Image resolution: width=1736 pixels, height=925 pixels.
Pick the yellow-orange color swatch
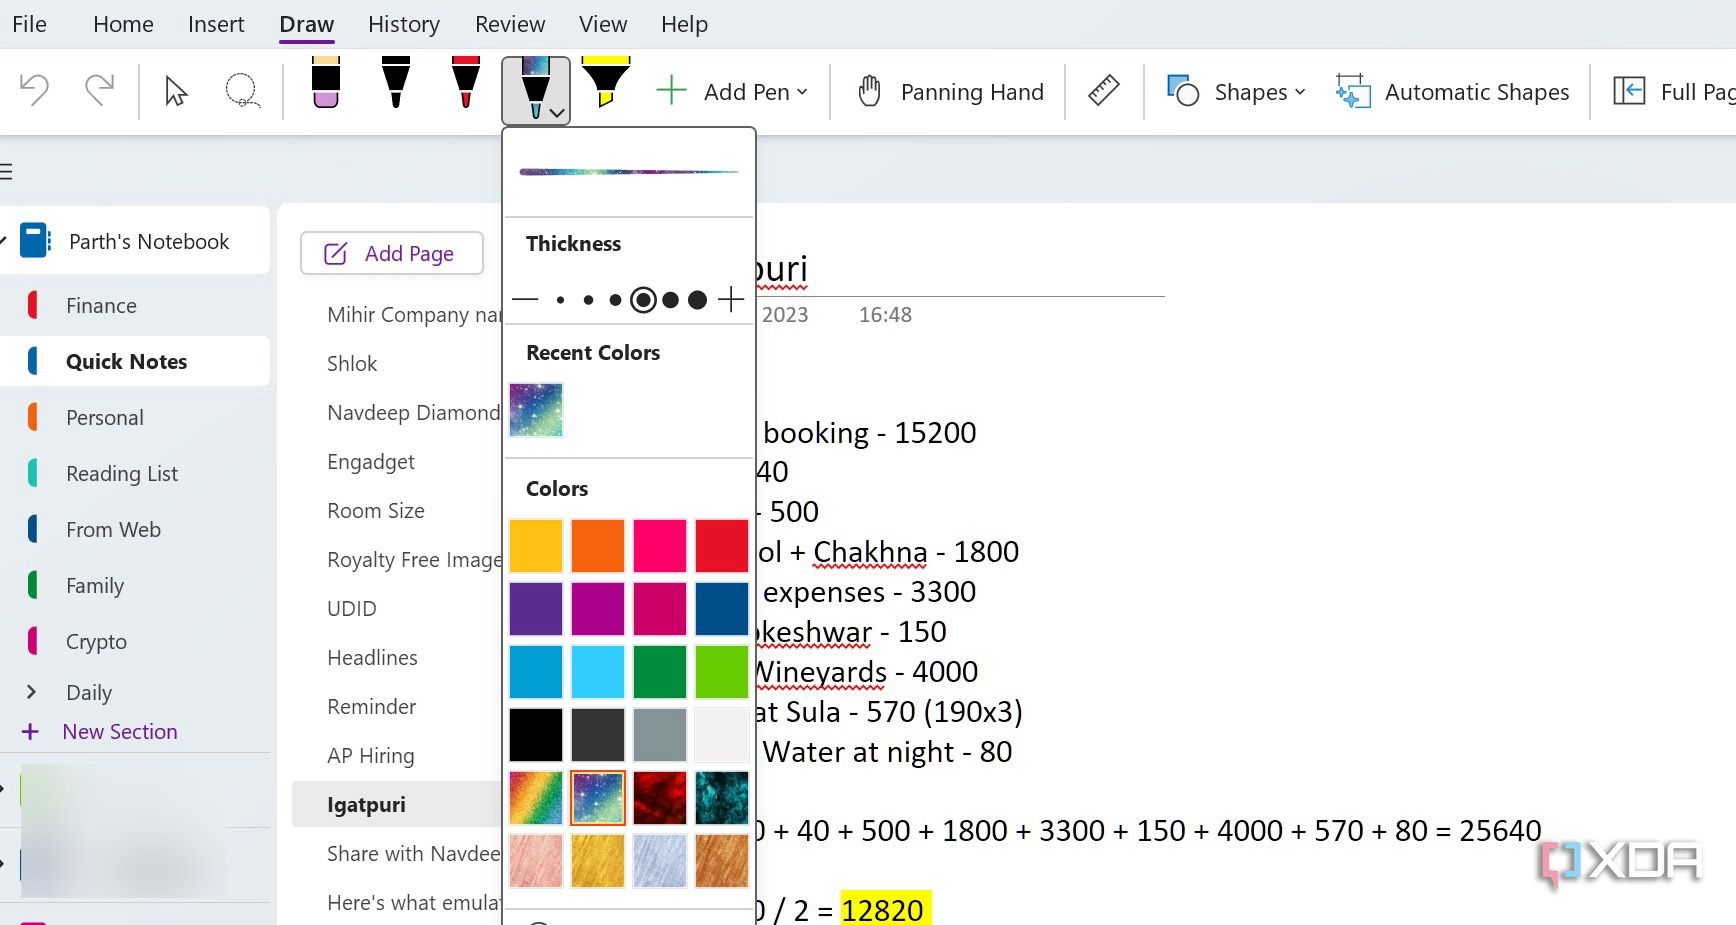(536, 546)
